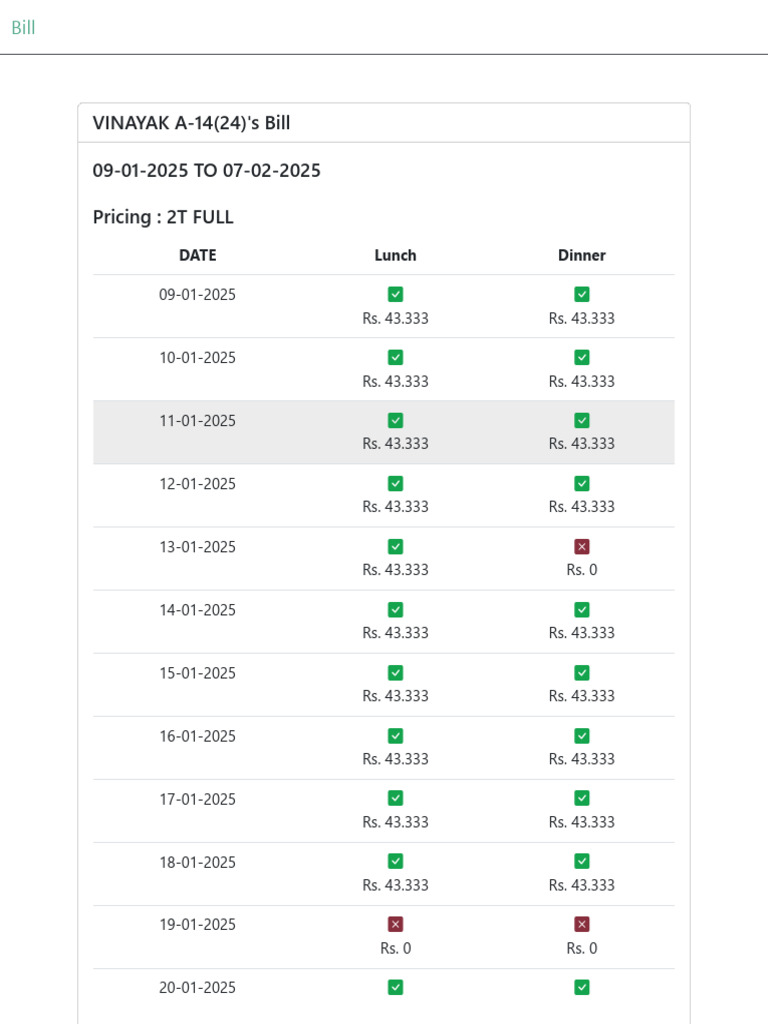Click the DATE column header
The image size is (768, 1024).
[x=198, y=255]
